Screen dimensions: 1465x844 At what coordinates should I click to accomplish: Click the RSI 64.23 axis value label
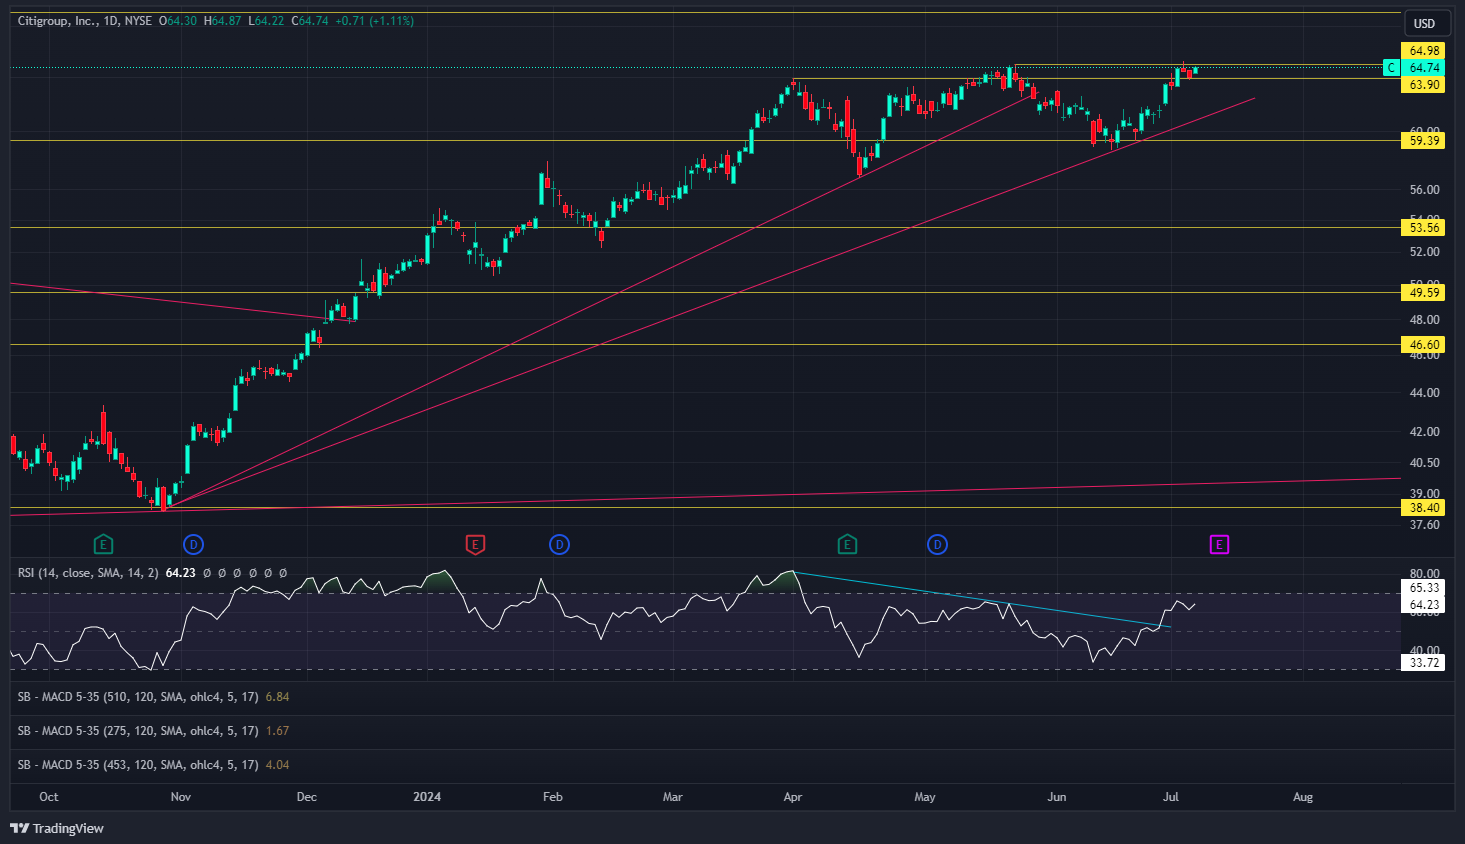(x=1424, y=605)
